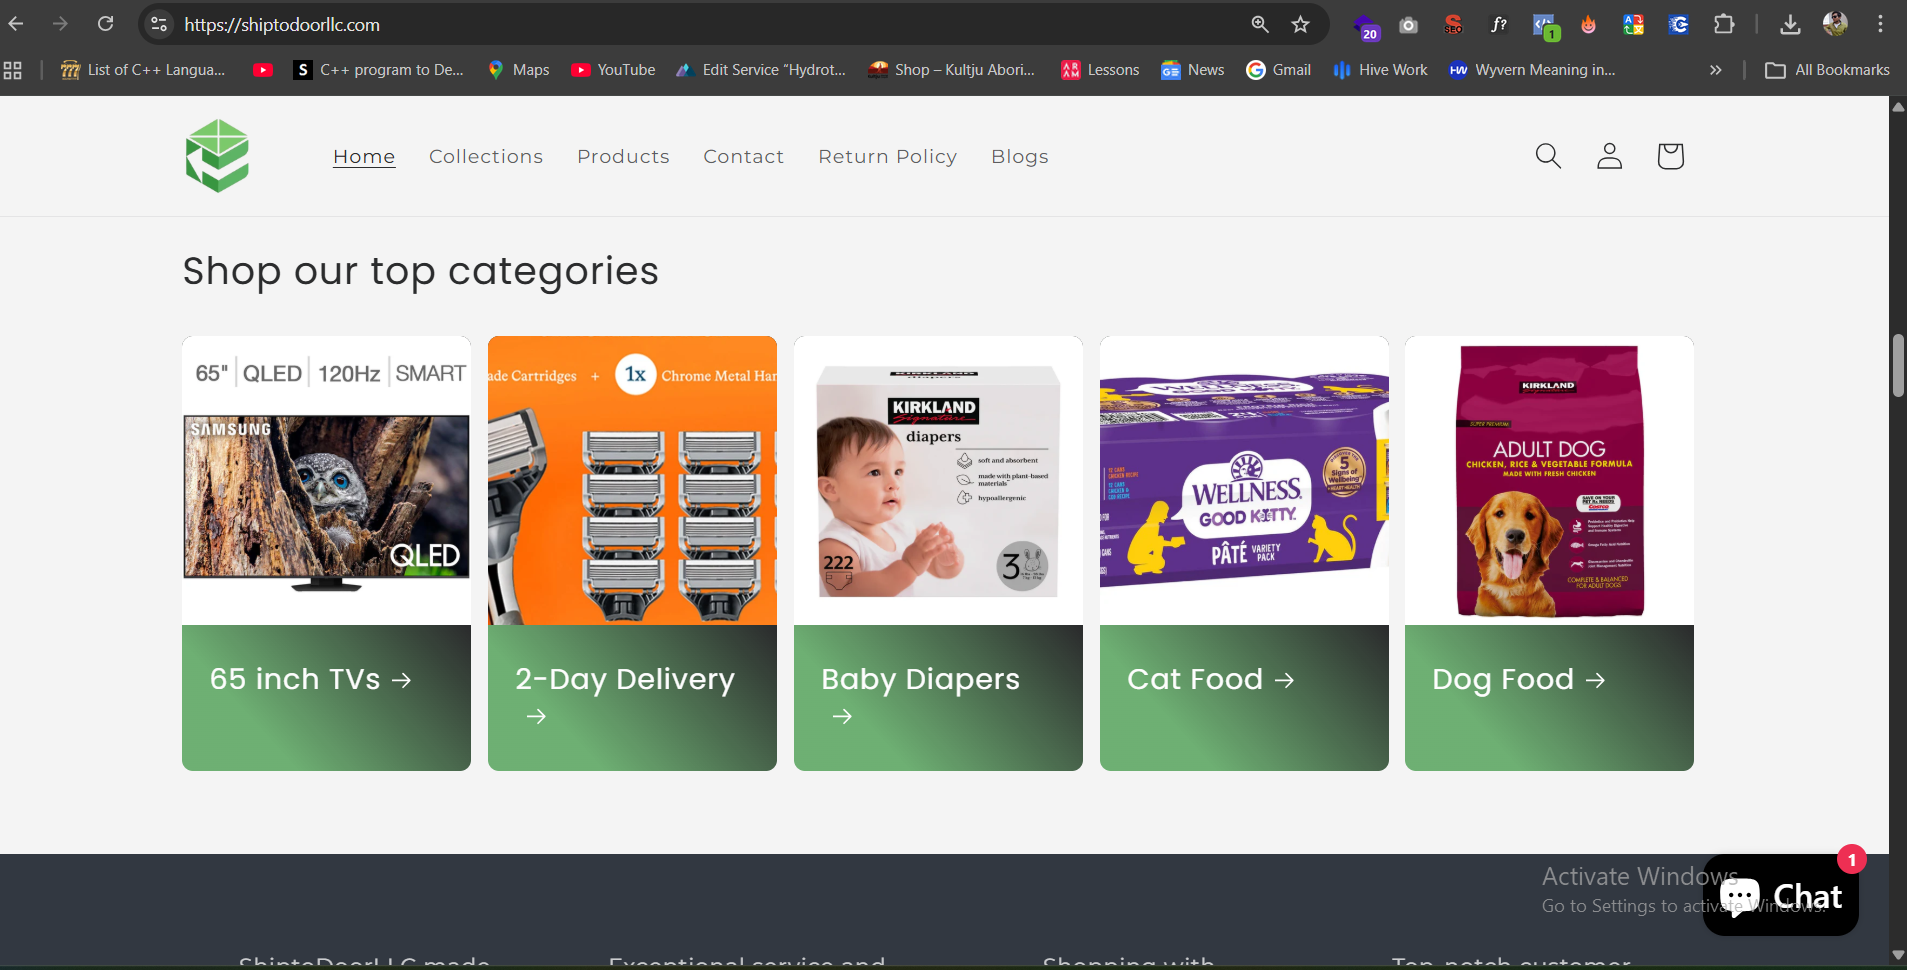Screen dimensions: 1907x970
Task: Click the page vertical scrollbar thumb
Action: 1898,366
